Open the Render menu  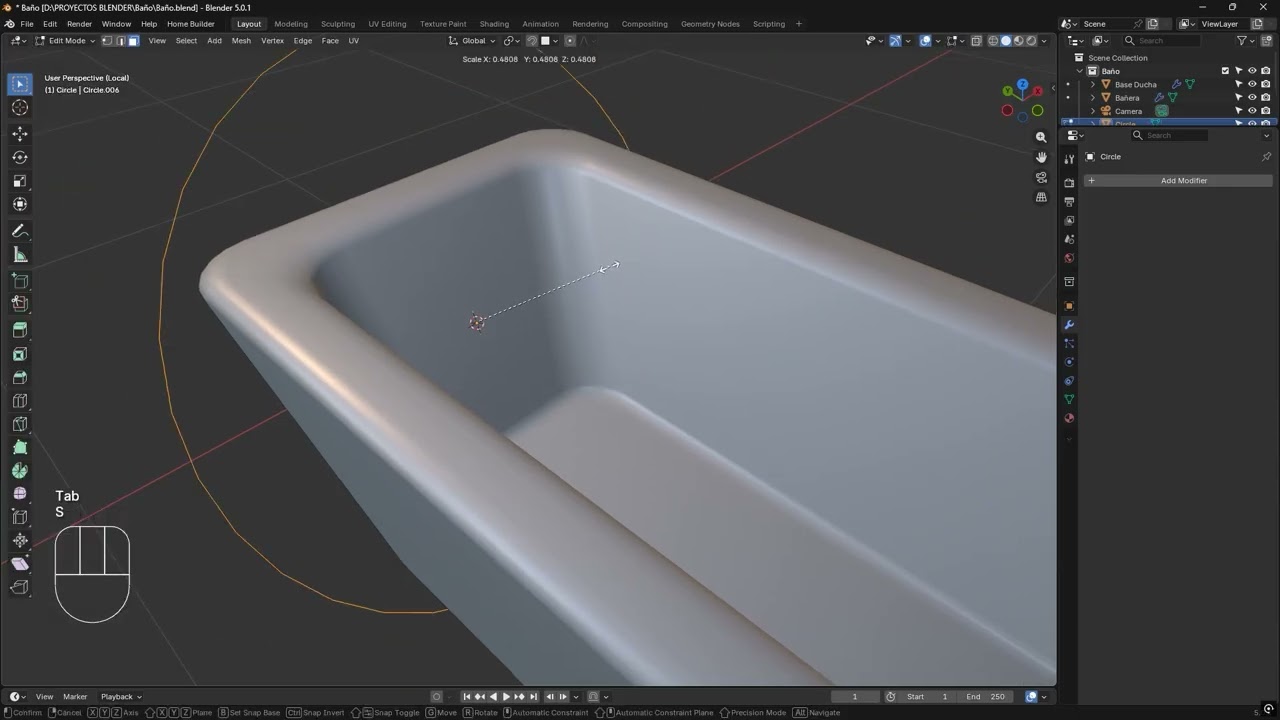tap(79, 24)
